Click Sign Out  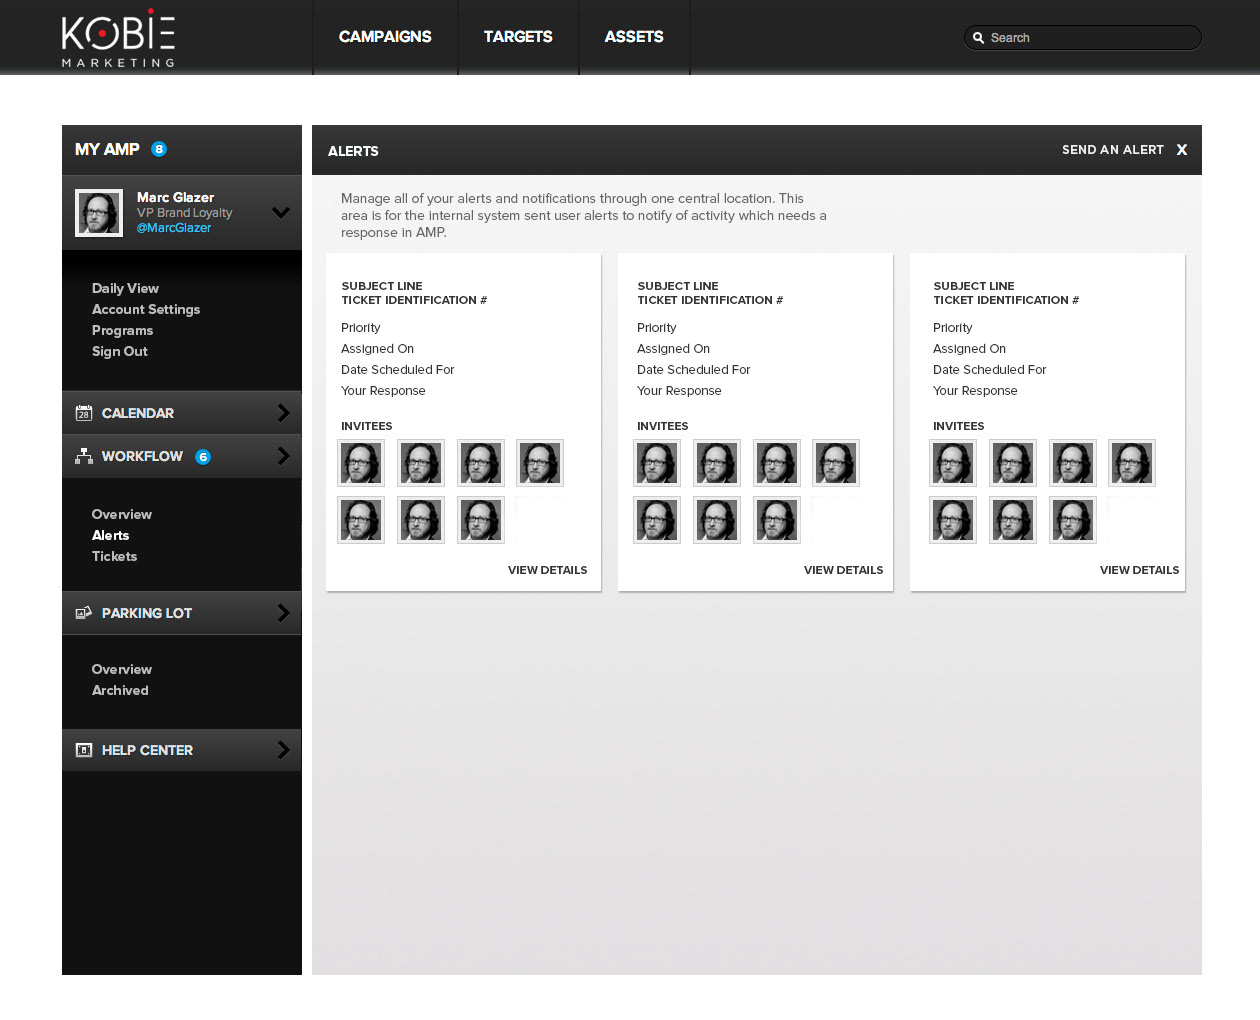pyautogui.click(x=120, y=351)
